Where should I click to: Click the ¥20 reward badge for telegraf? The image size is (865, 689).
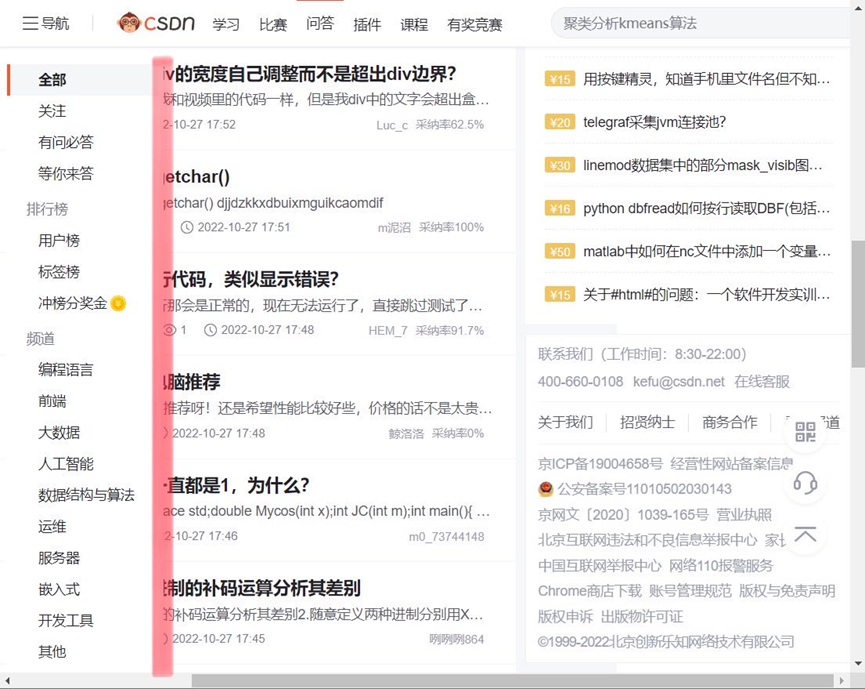(x=559, y=122)
